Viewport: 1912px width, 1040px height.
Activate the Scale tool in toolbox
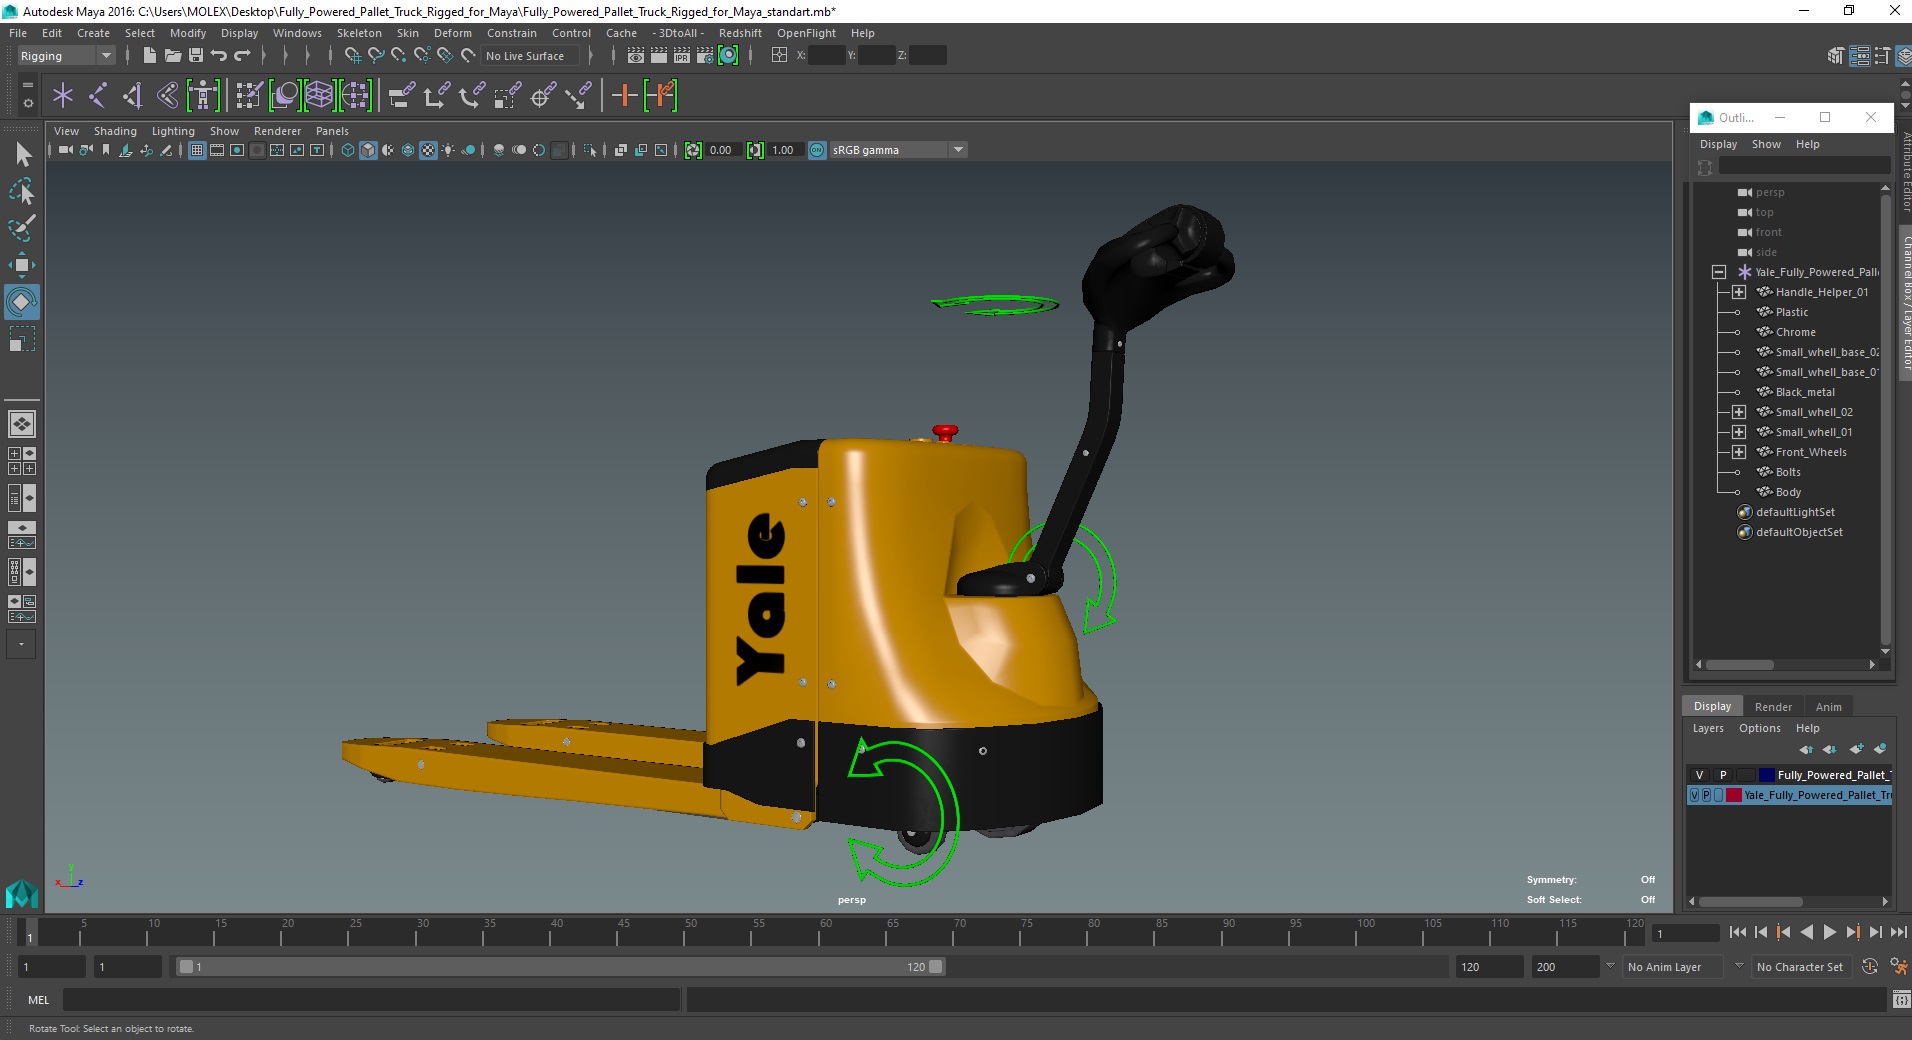[22, 339]
